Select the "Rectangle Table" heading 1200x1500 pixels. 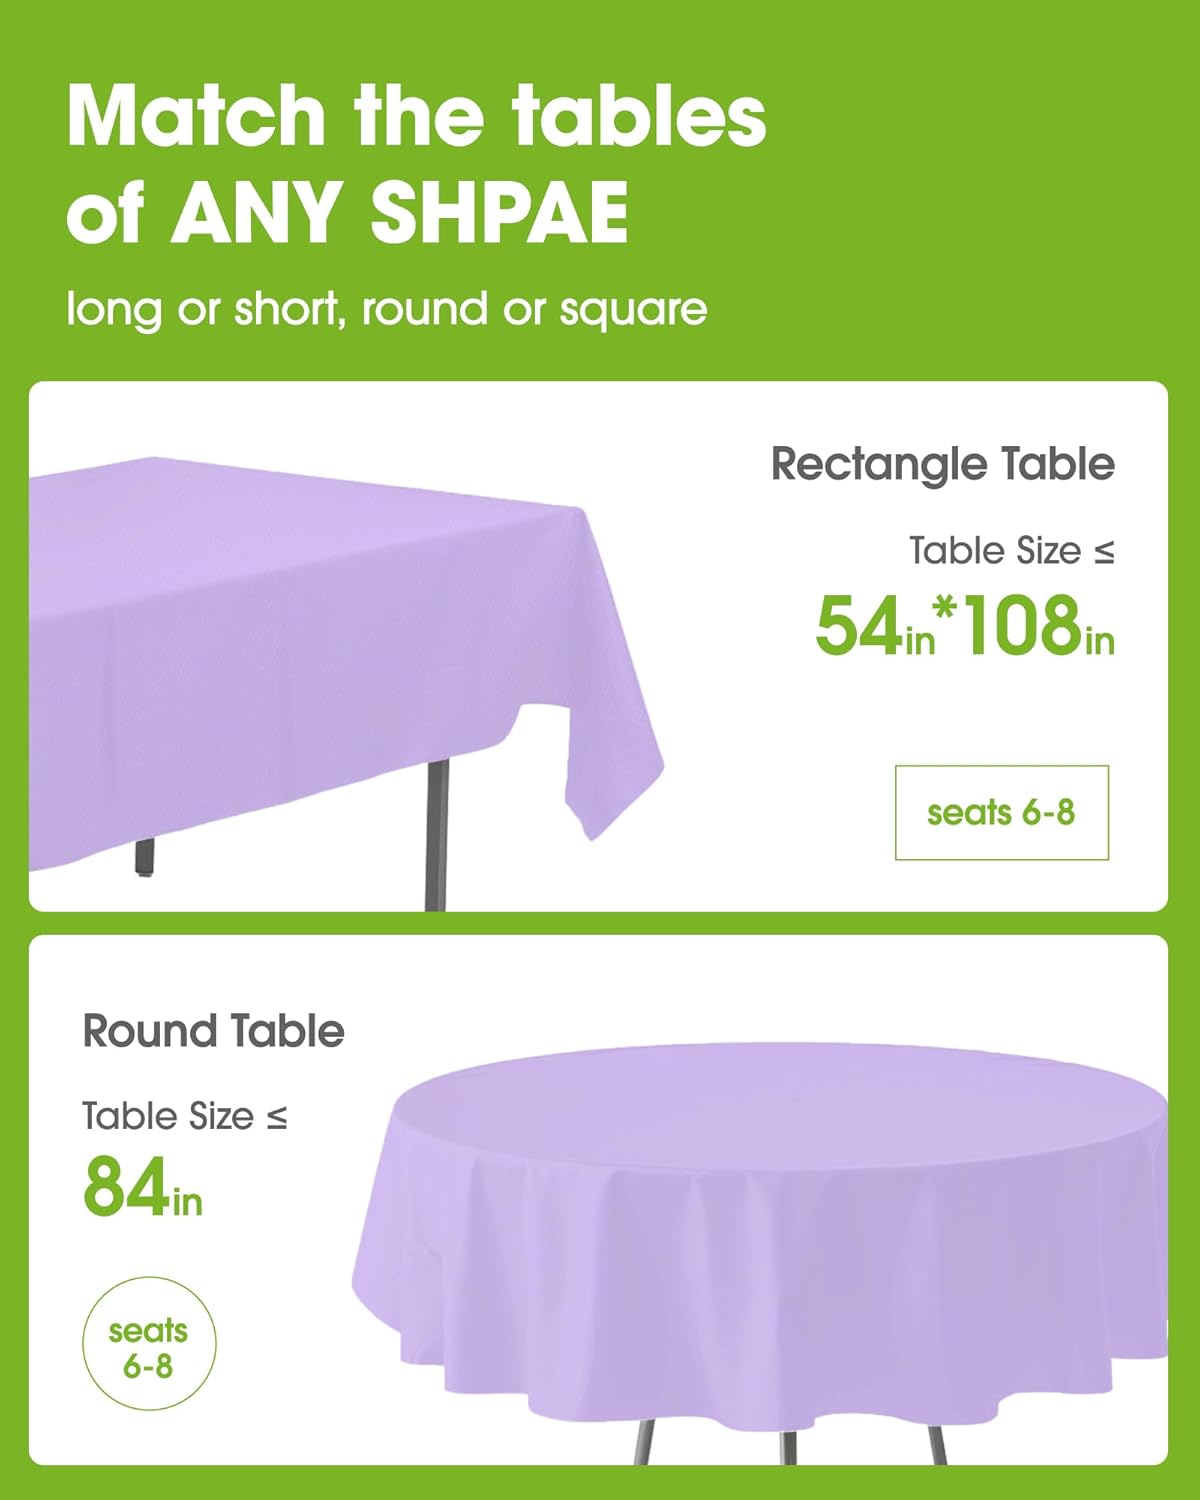942,464
